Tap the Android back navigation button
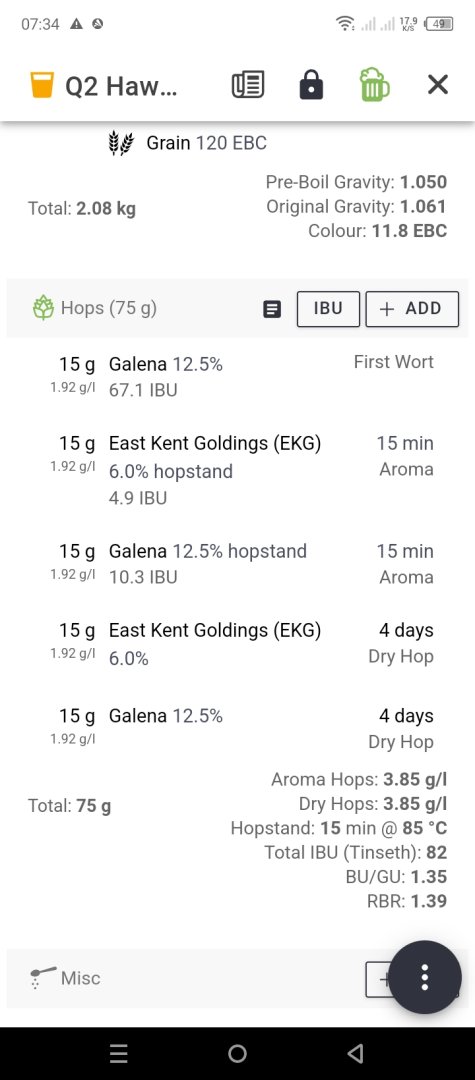The image size is (475, 1080). [355, 1053]
